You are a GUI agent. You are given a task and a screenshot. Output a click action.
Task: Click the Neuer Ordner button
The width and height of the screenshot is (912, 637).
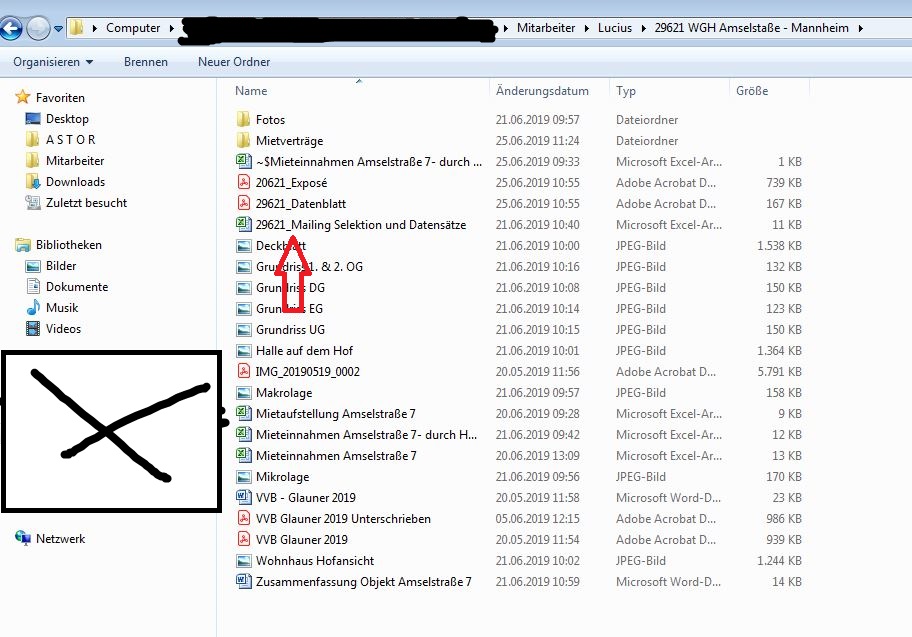[x=234, y=62]
